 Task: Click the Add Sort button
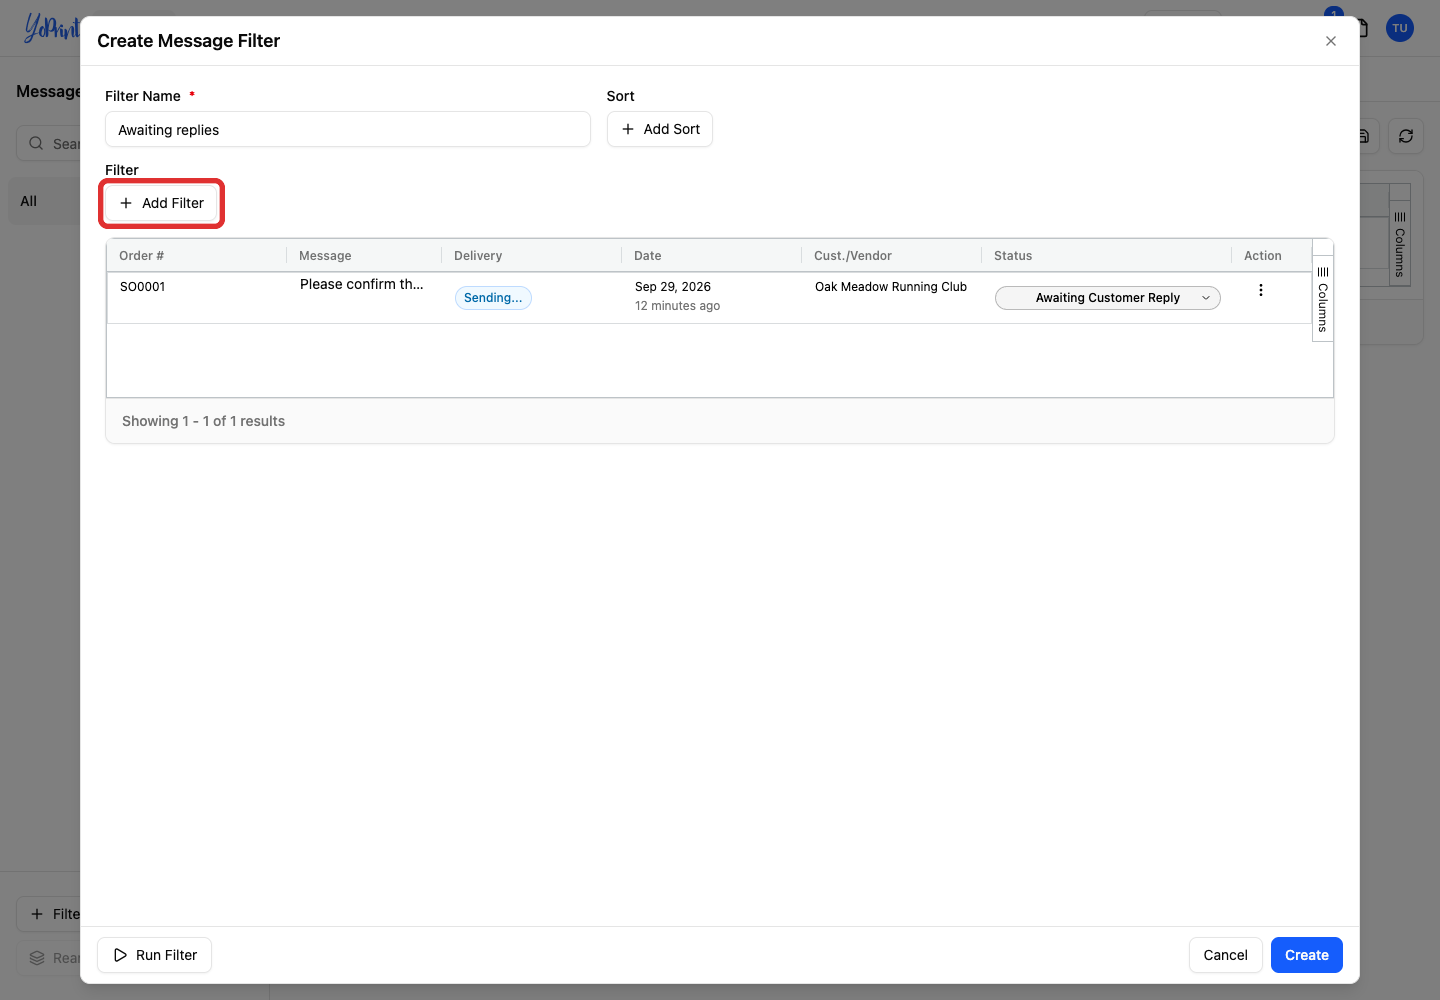[660, 129]
